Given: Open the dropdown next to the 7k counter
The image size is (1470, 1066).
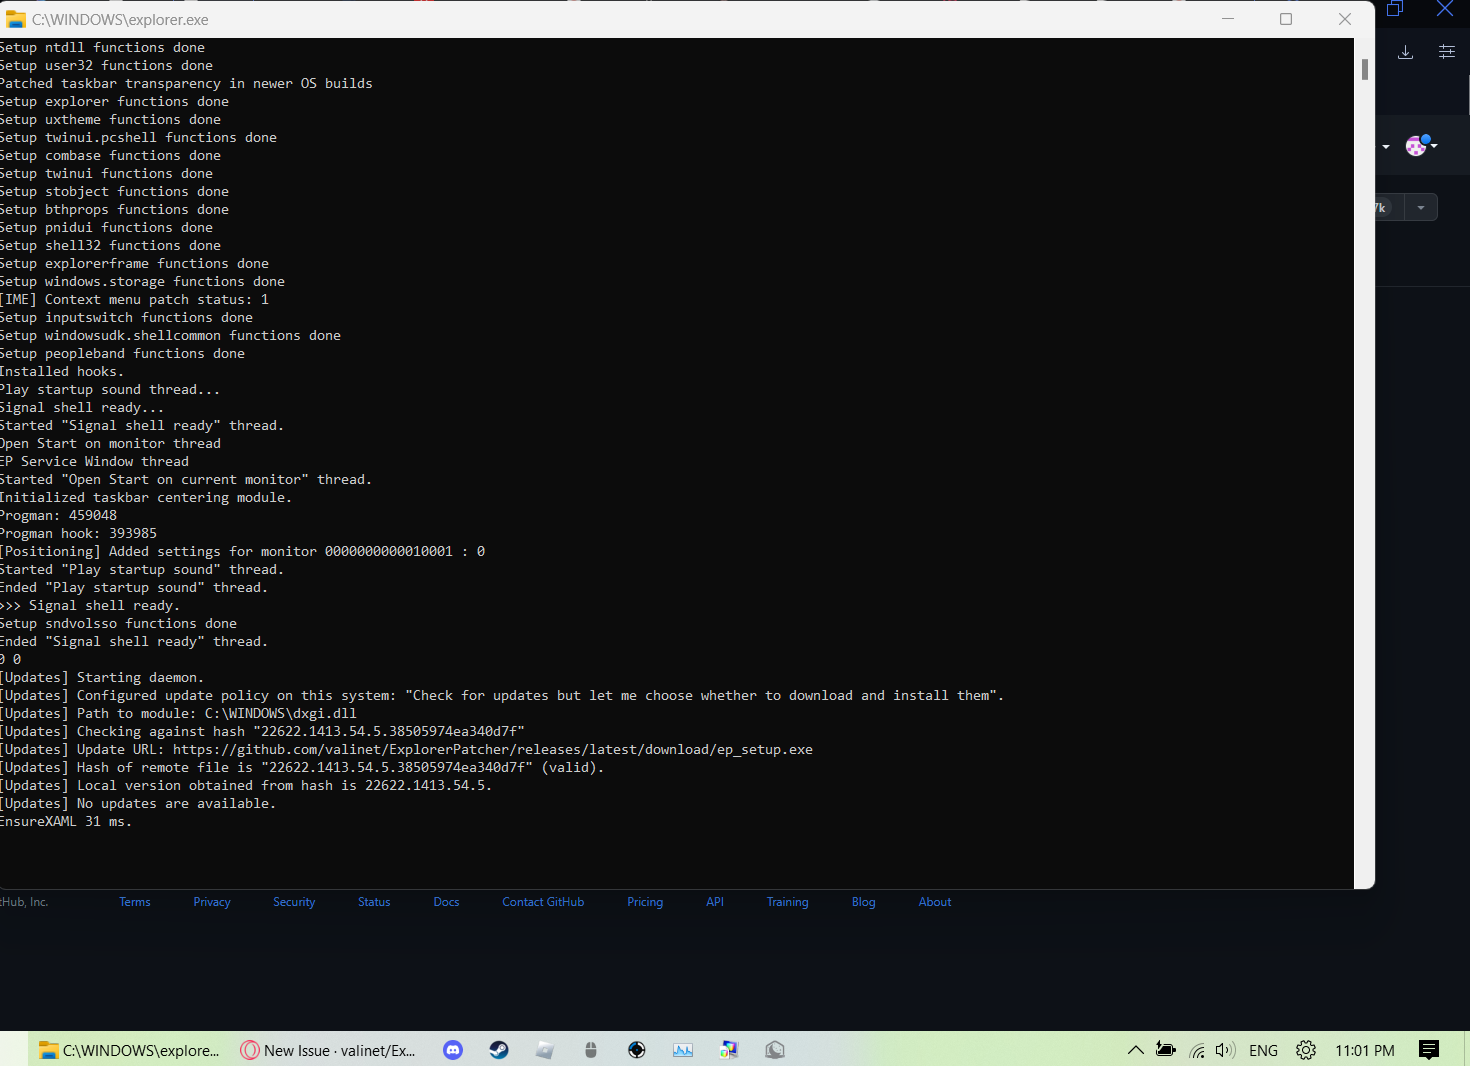Looking at the screenshot, I should coord(1421,207).
